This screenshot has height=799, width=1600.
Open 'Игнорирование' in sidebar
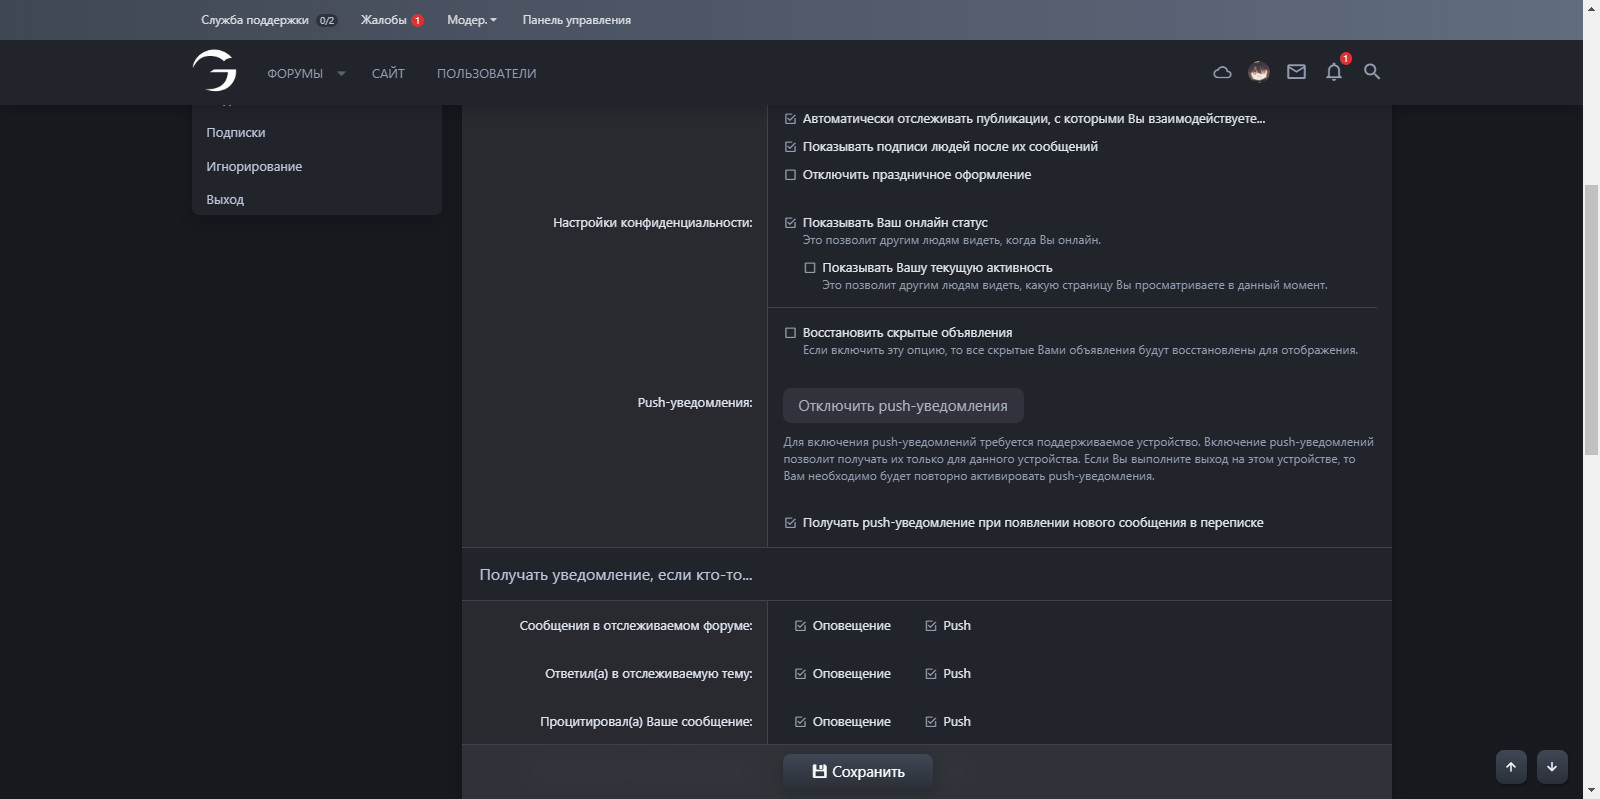pyautogui.click(x=254, y=167)
